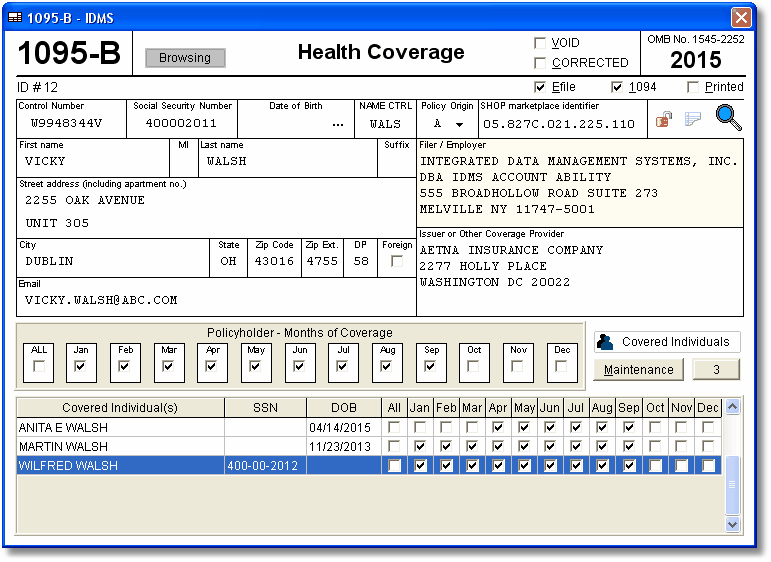771x562 pixels.
Task: Click the Browsing mode button
Action: (185, 58)
